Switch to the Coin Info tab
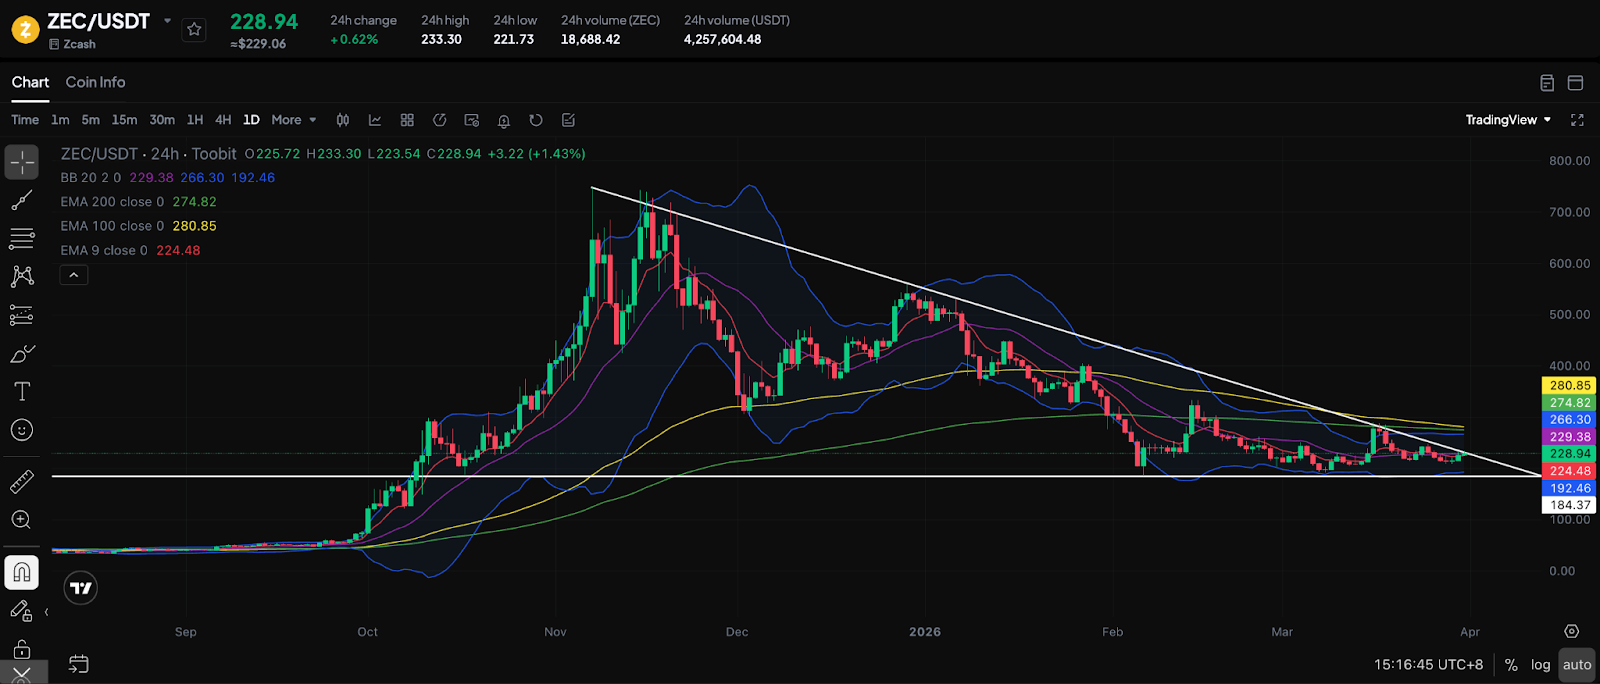The image size is (1600, 684). (95, 82)
